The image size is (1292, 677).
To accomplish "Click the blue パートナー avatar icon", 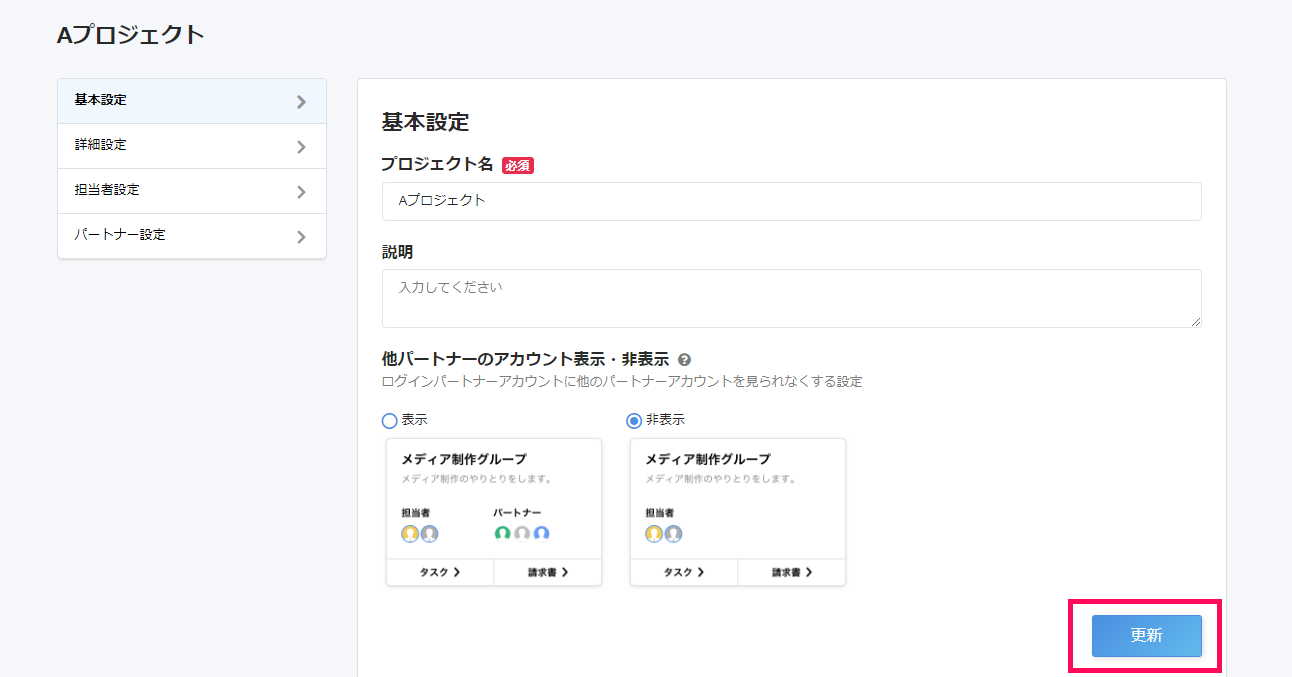I will (541, 534).
